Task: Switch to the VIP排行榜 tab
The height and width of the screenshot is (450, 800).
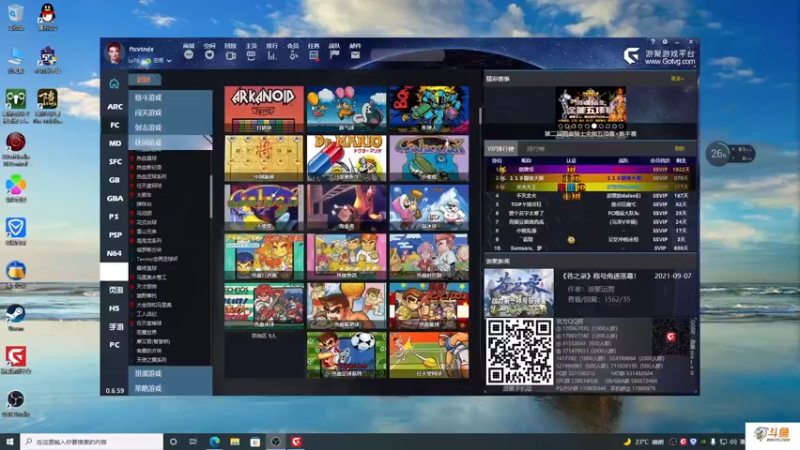Action: click(500, 148)
